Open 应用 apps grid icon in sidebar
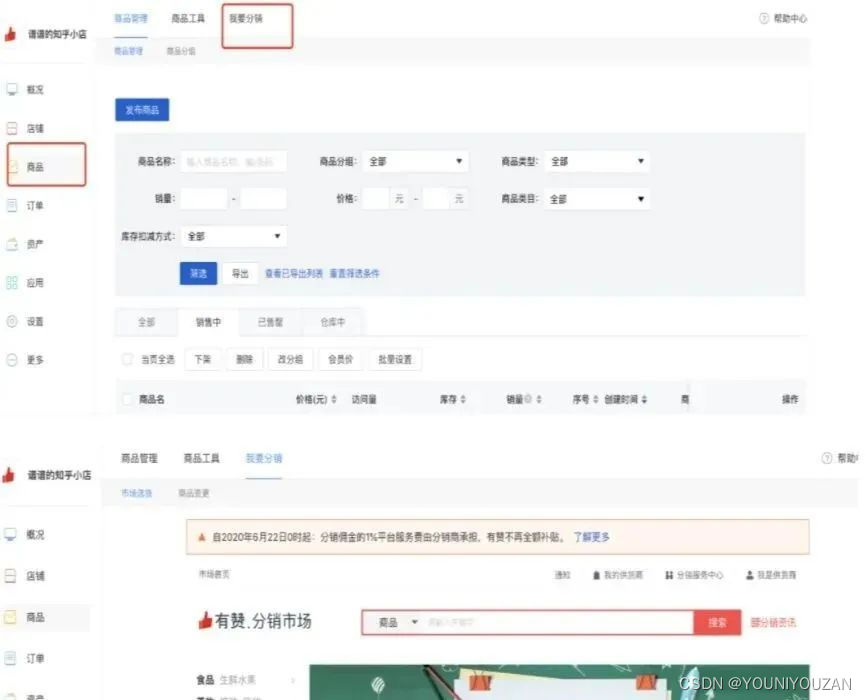Image resolution: width=866 pixels, height=700 pixels. click(12, 283)
